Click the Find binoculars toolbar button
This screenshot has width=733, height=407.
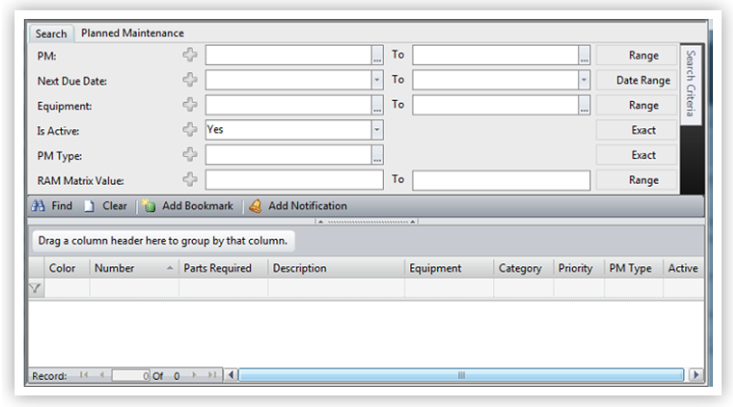50,206
